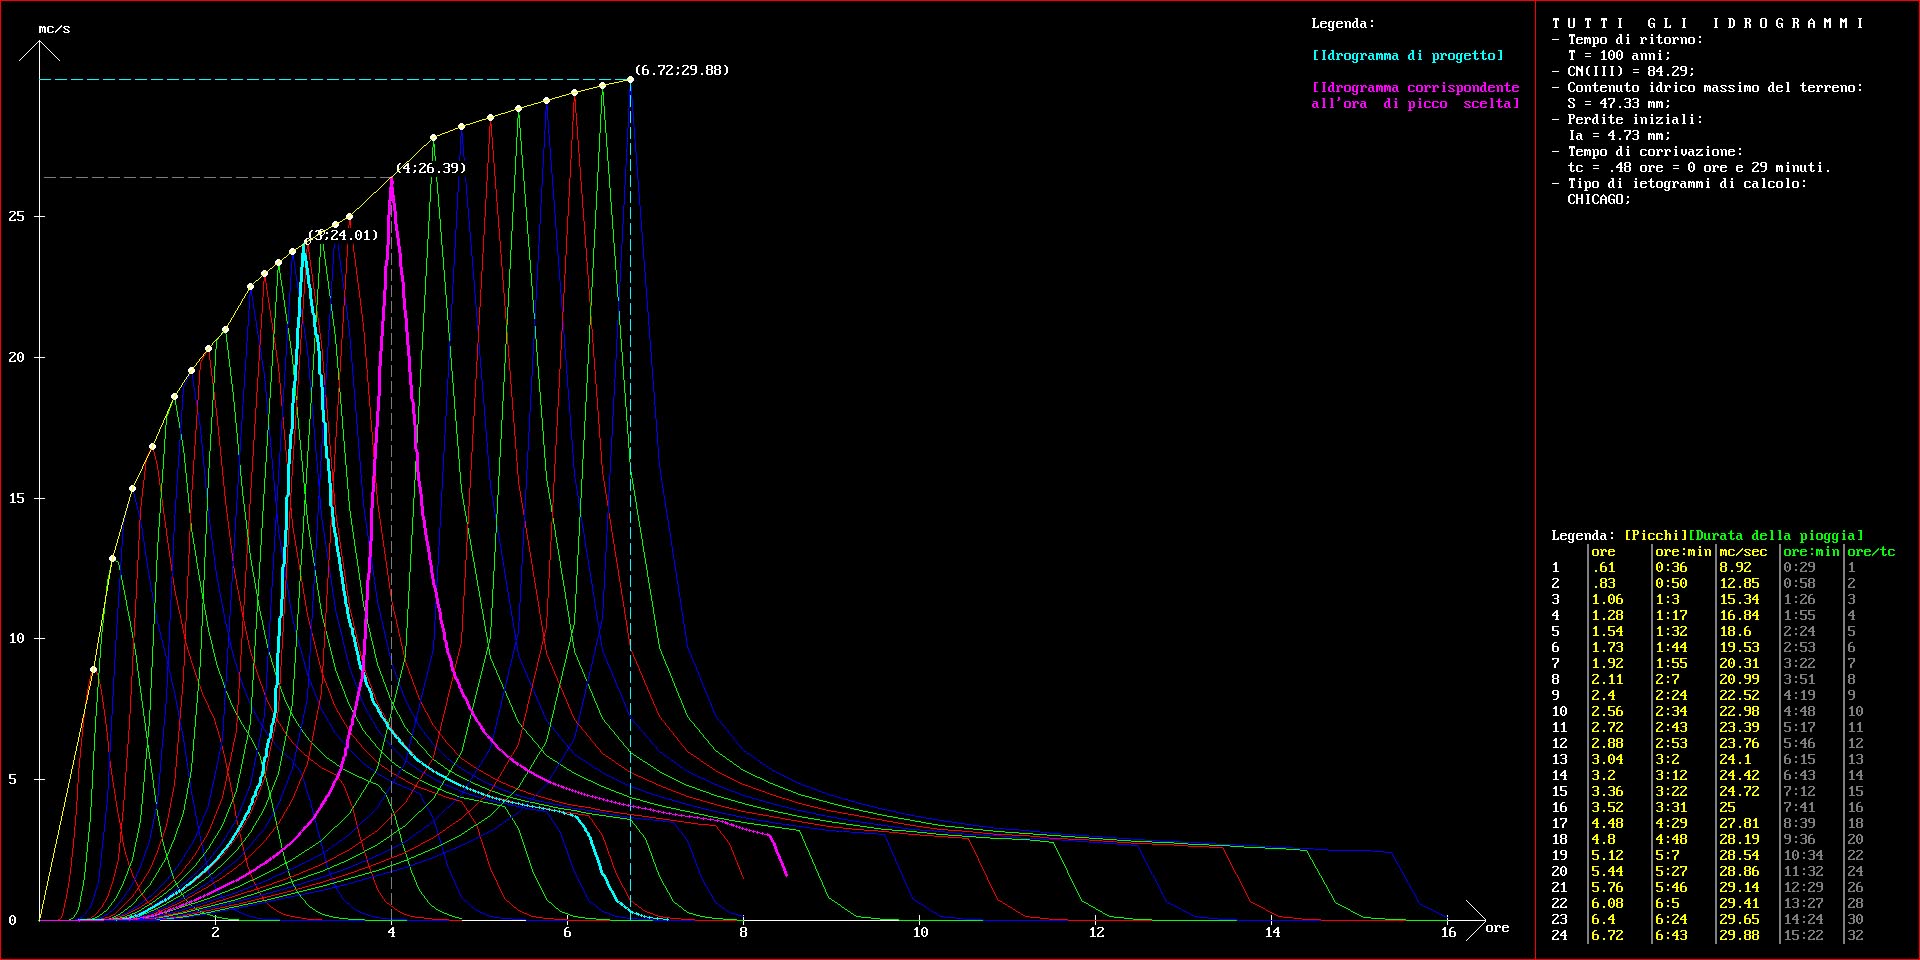Click the 'TUTTI GLI IDROGRAMMI' panel title

[x=1707, y=23]
